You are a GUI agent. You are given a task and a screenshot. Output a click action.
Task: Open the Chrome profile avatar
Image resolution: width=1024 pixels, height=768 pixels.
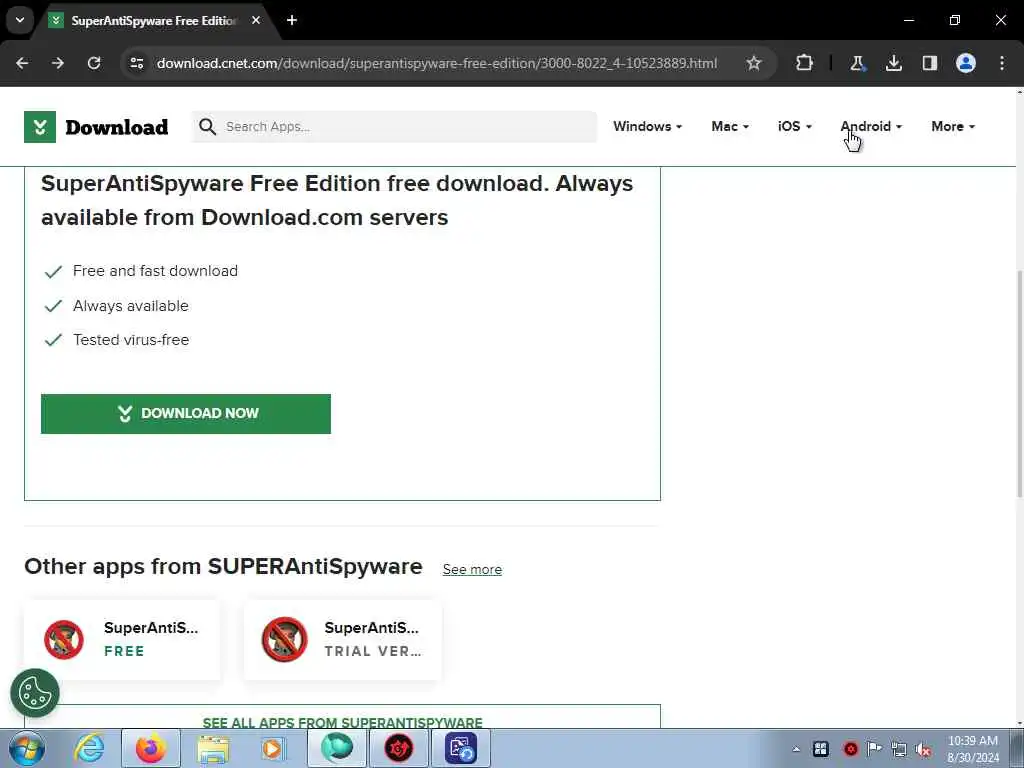(965, 63)
